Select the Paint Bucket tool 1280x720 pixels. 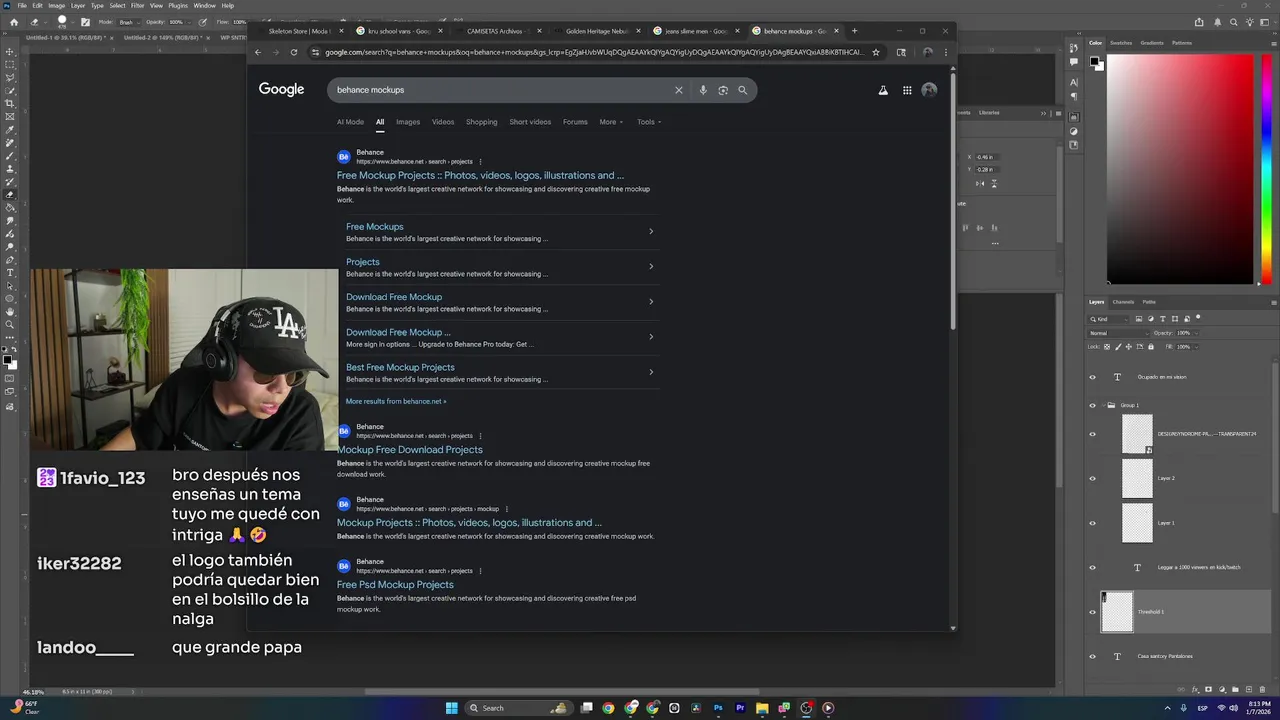[10, 209]
